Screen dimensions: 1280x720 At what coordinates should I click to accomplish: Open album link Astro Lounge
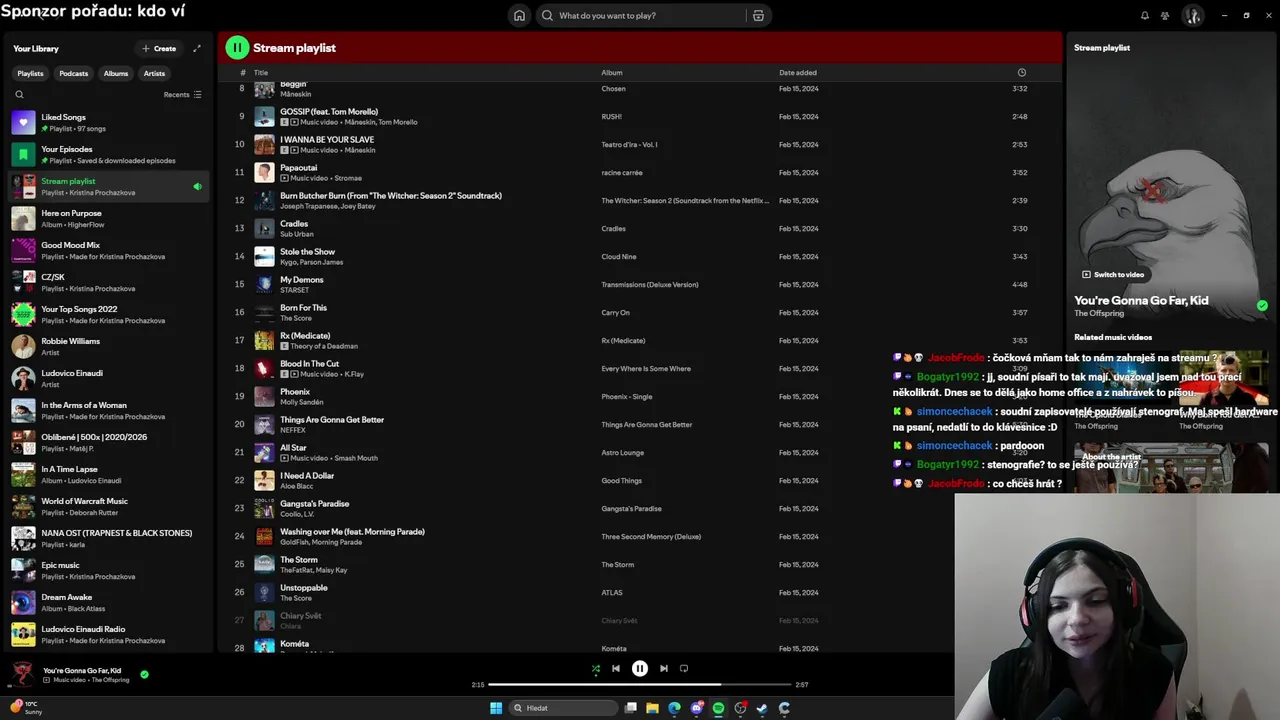pos(622,453)
